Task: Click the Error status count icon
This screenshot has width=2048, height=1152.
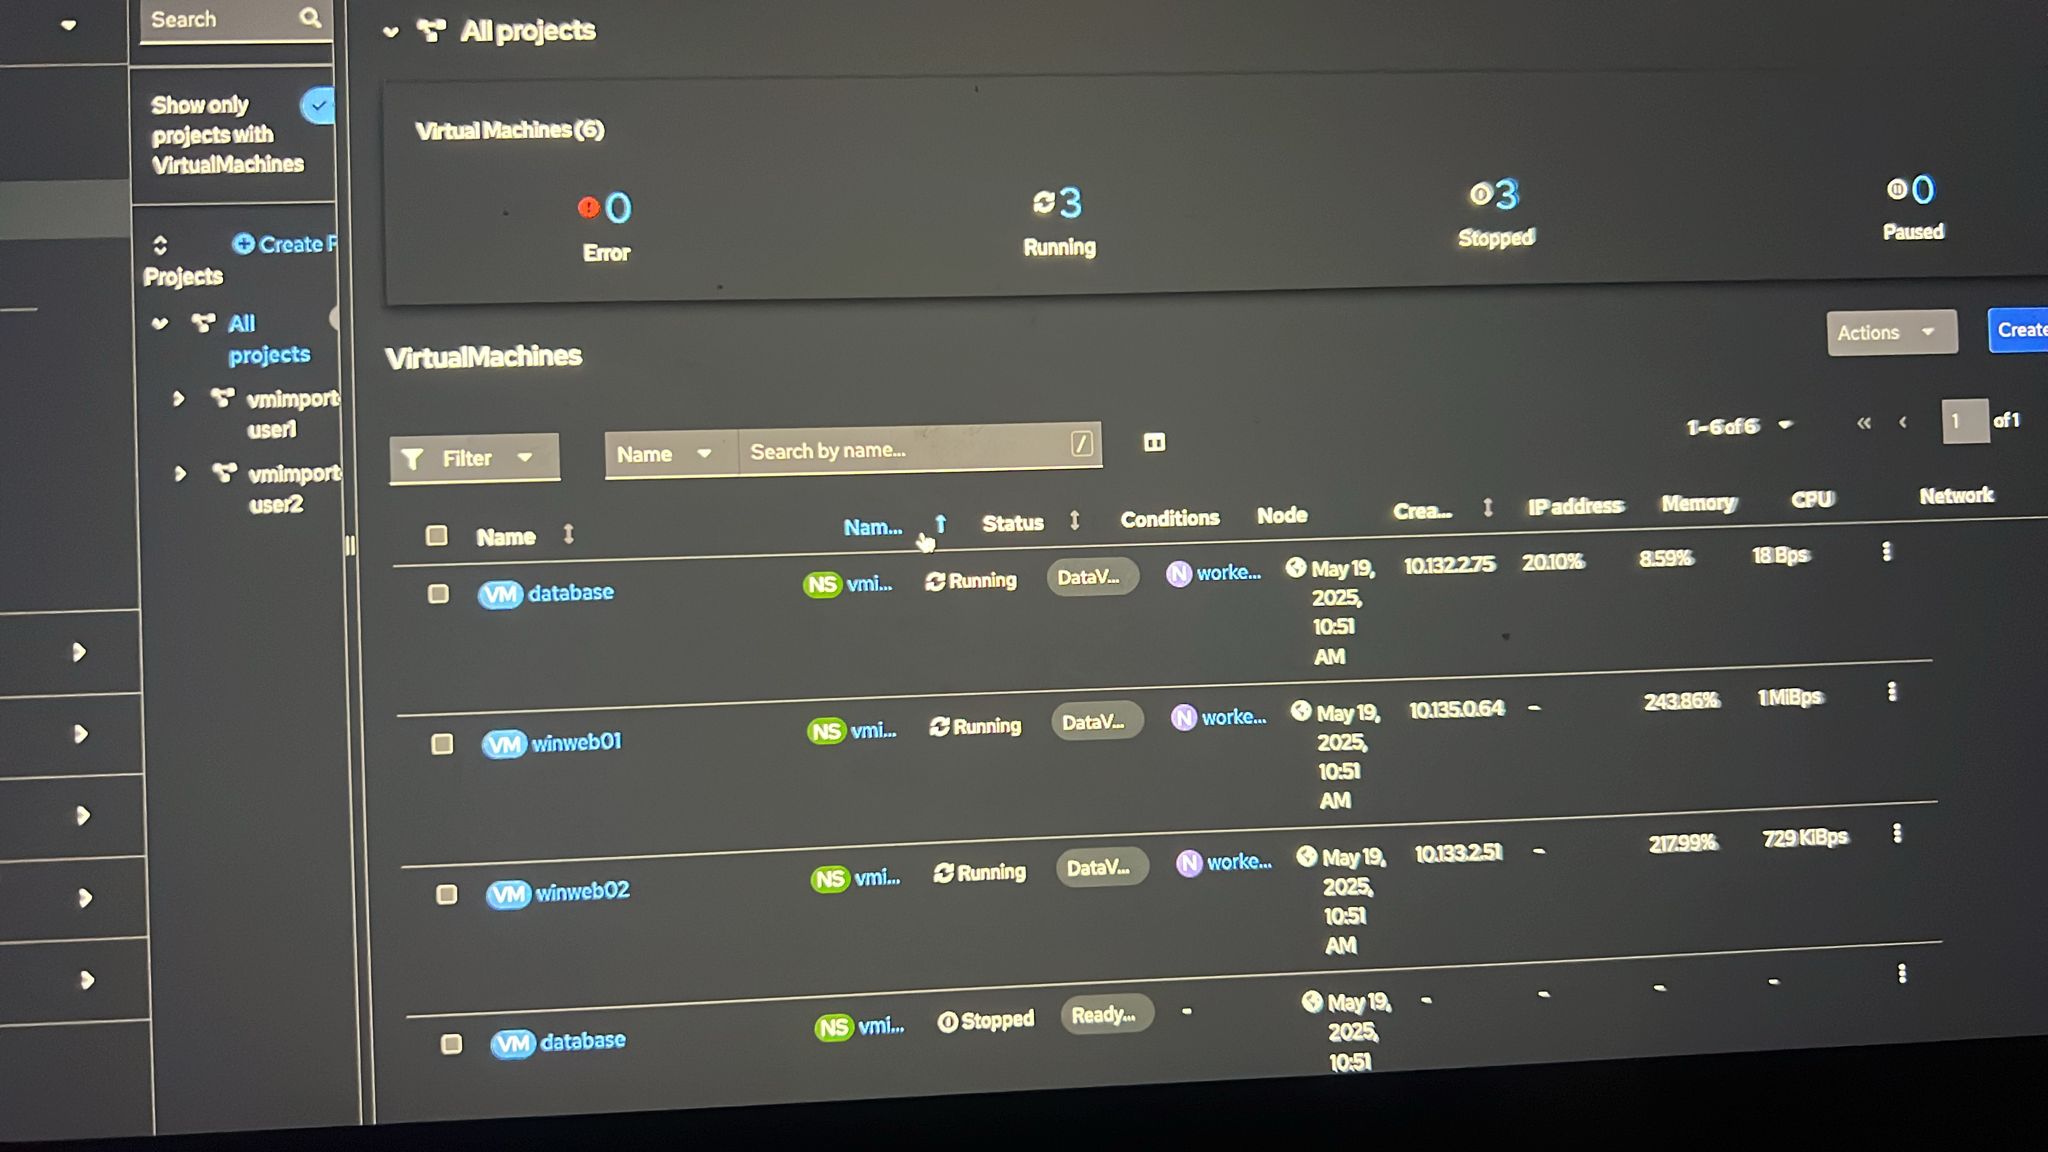Action: [589, 208]
